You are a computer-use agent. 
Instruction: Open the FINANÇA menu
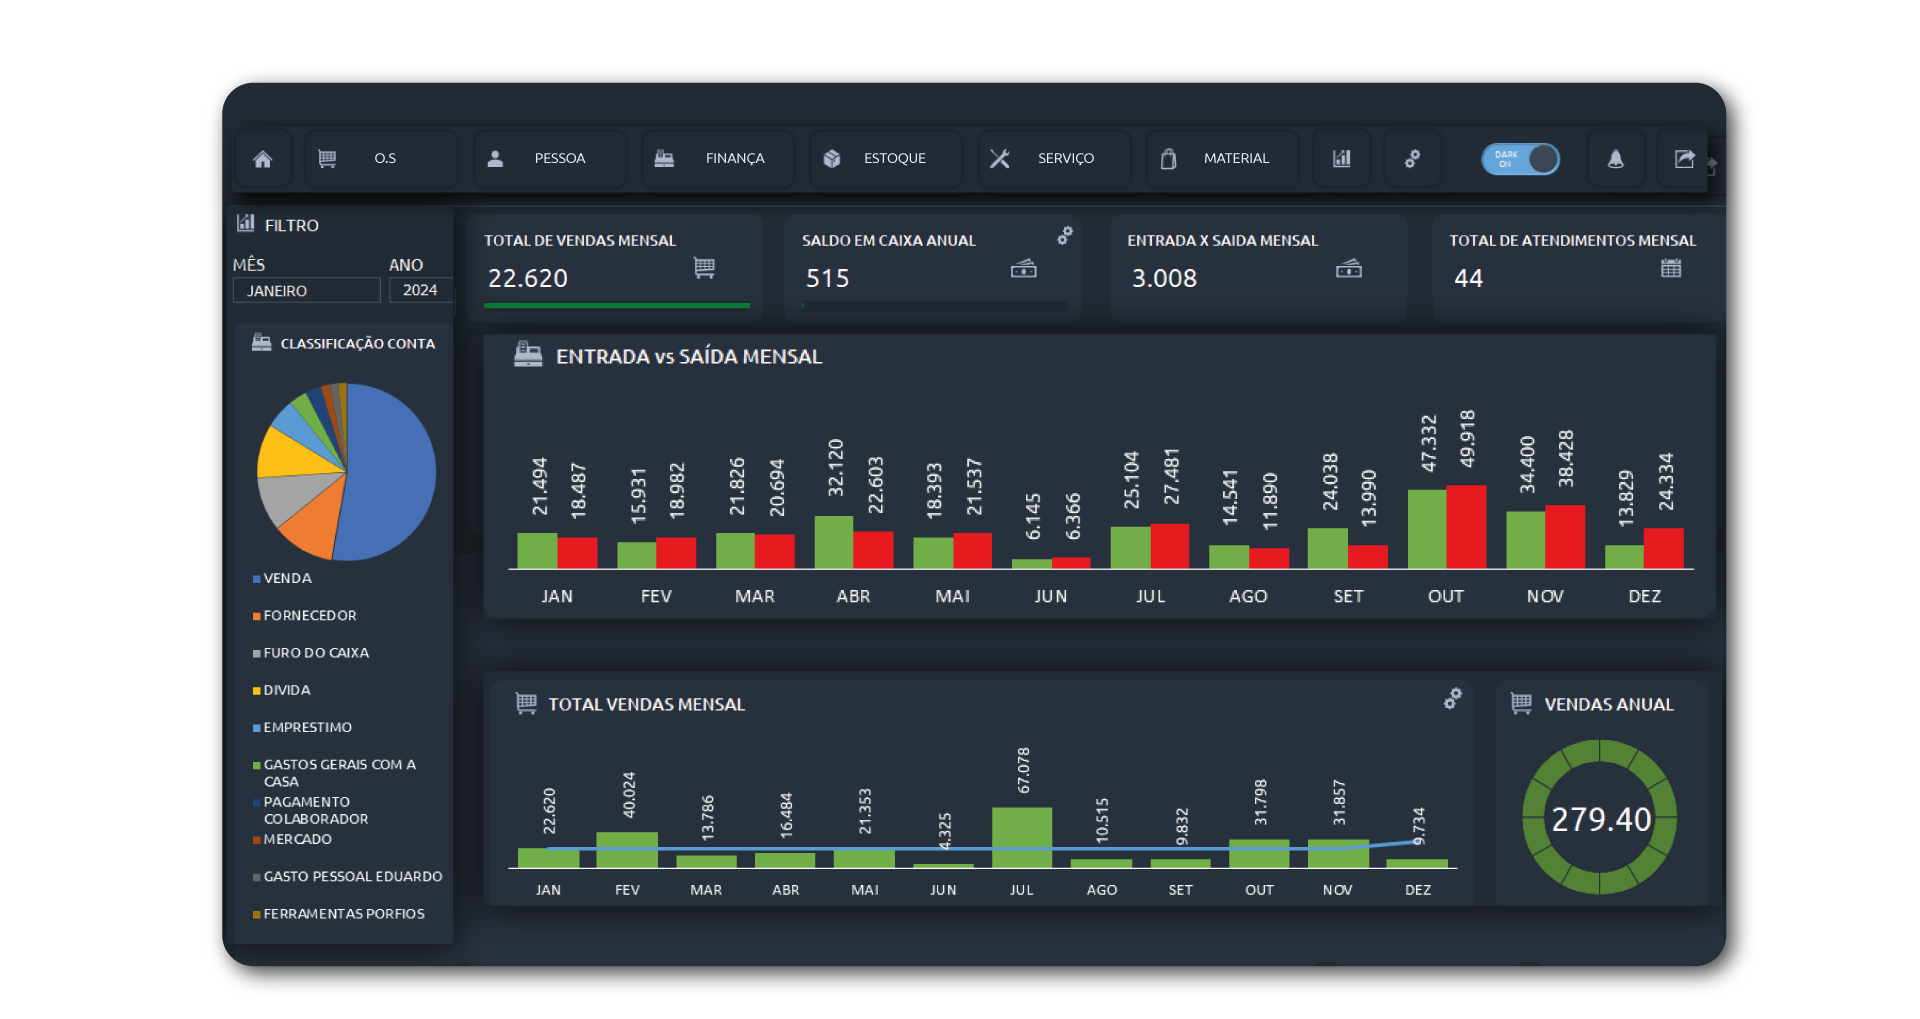717,159
